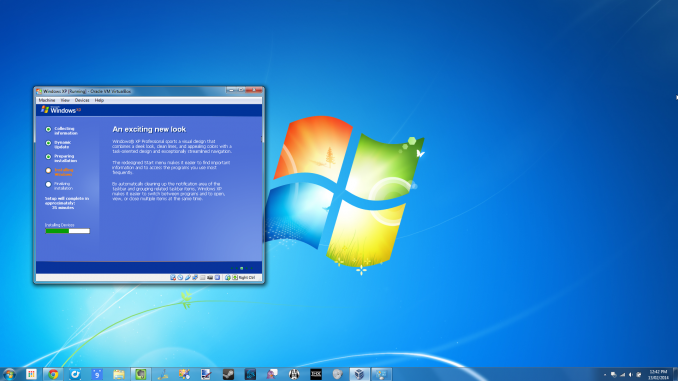Open Evernote from the taskbar

coord(141,375)
